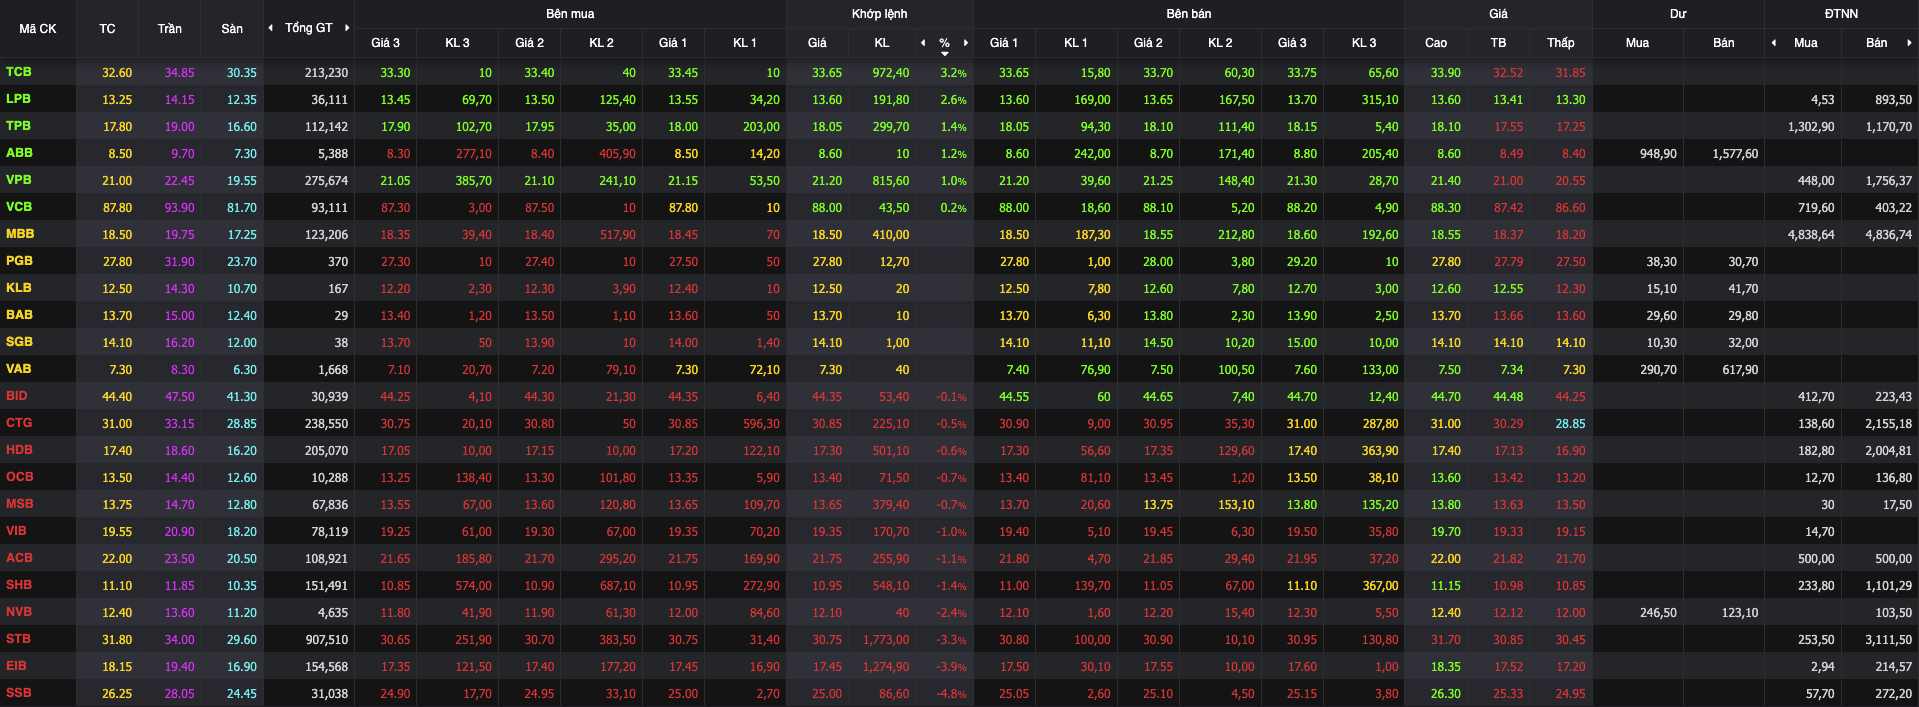Click the Dư group header
1919x707 pixels.
[x=1678, y=14]
